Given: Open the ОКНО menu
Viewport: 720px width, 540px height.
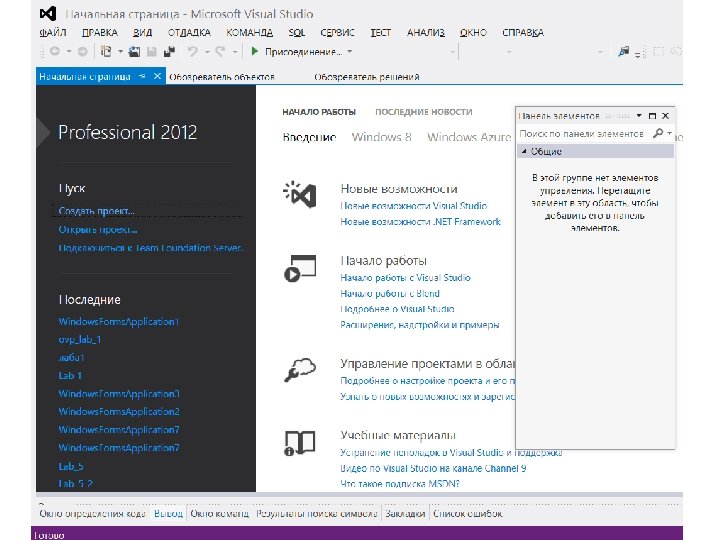Looking at the screenshot, I should 473,33.
